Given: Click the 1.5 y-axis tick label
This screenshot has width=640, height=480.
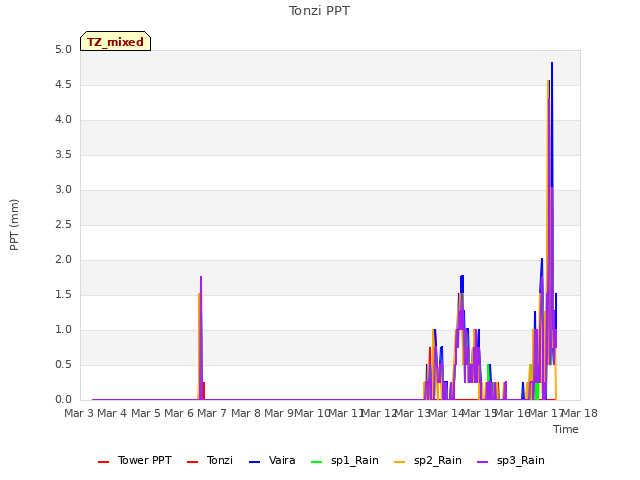Looking at the screenshot, I should [63, 295].
